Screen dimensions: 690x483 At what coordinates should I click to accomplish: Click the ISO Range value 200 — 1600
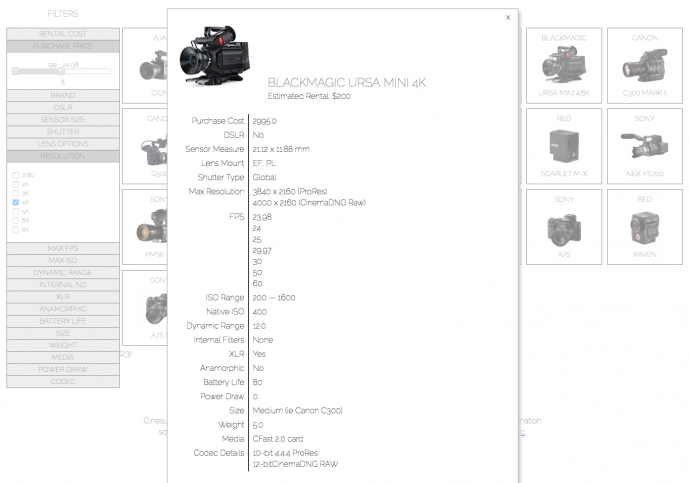274,298
